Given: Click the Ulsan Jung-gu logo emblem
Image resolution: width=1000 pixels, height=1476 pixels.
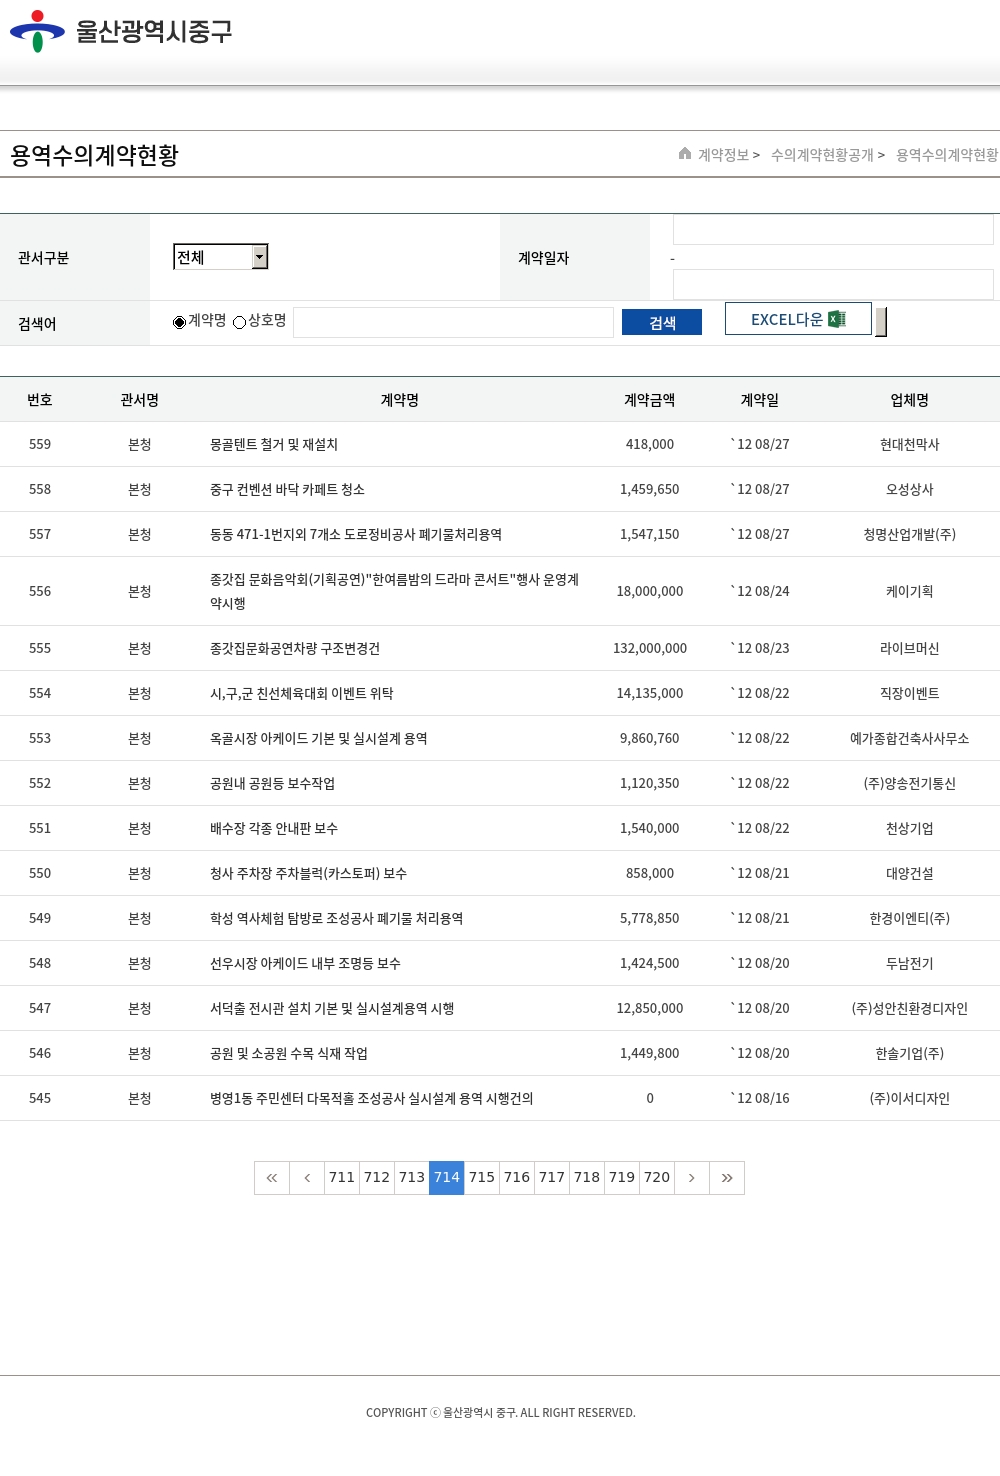Looking at the screenshot, I should point(37,31).
